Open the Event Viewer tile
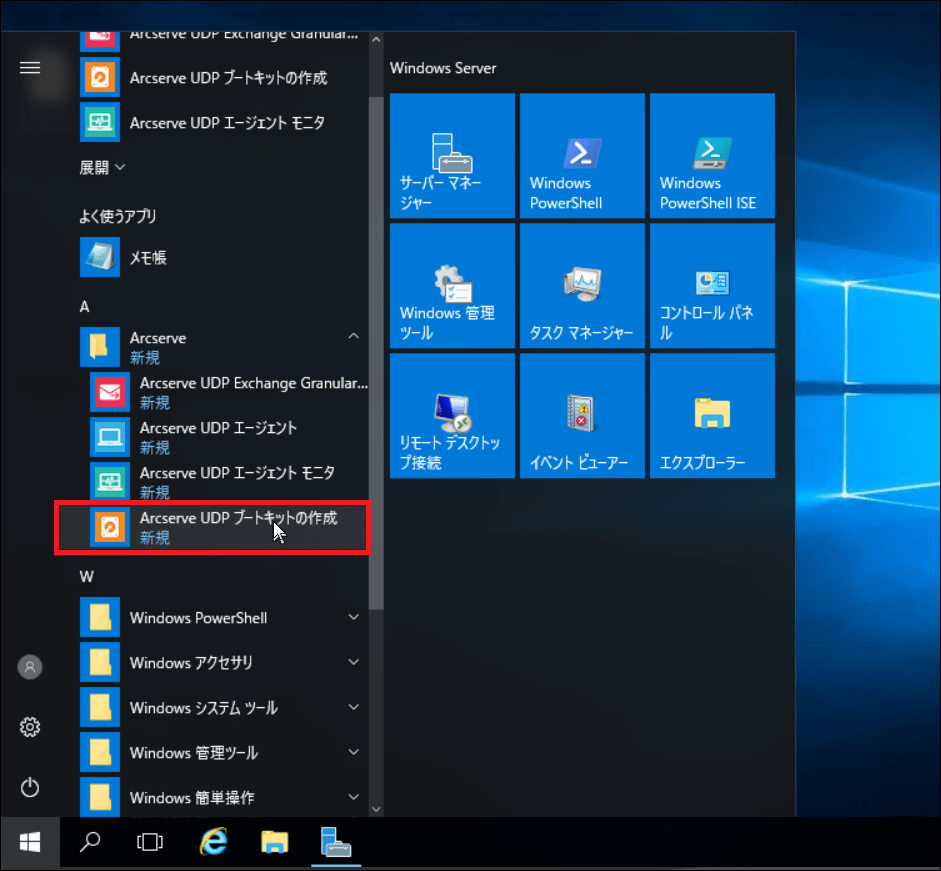Image resolution: width=941 pixels, height=871 pixels. tap(582, 415)
